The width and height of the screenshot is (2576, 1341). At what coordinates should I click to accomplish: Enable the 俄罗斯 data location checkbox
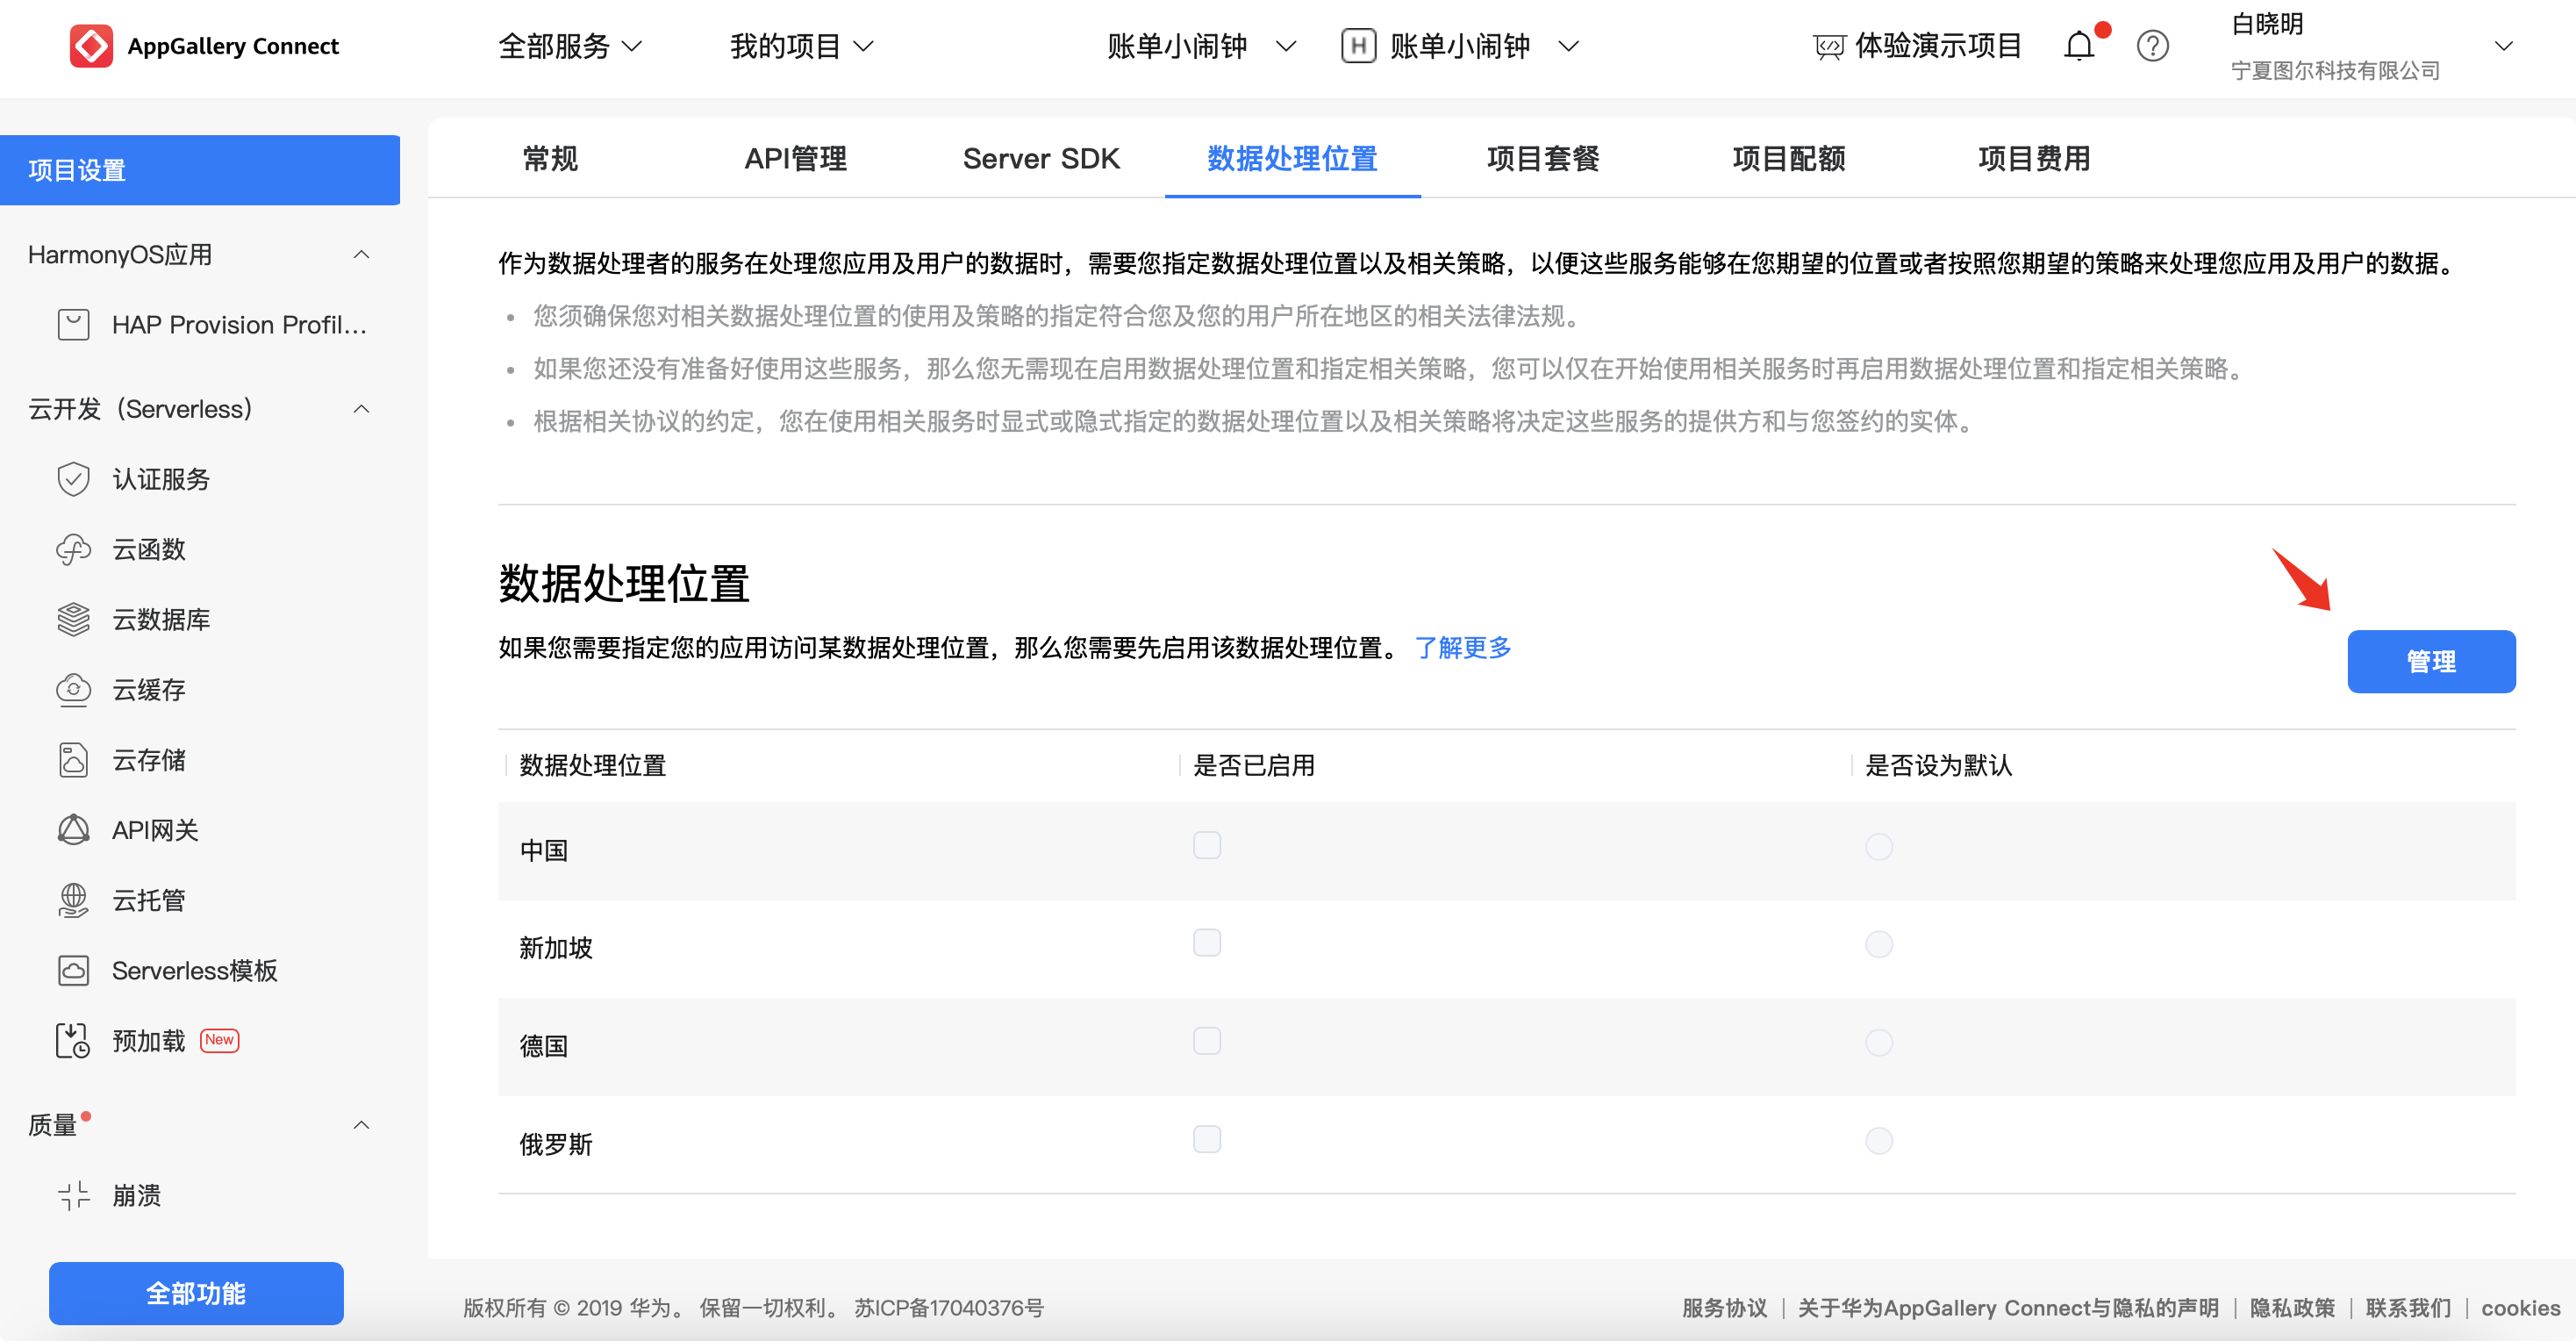click(x=1207, y=1139)
